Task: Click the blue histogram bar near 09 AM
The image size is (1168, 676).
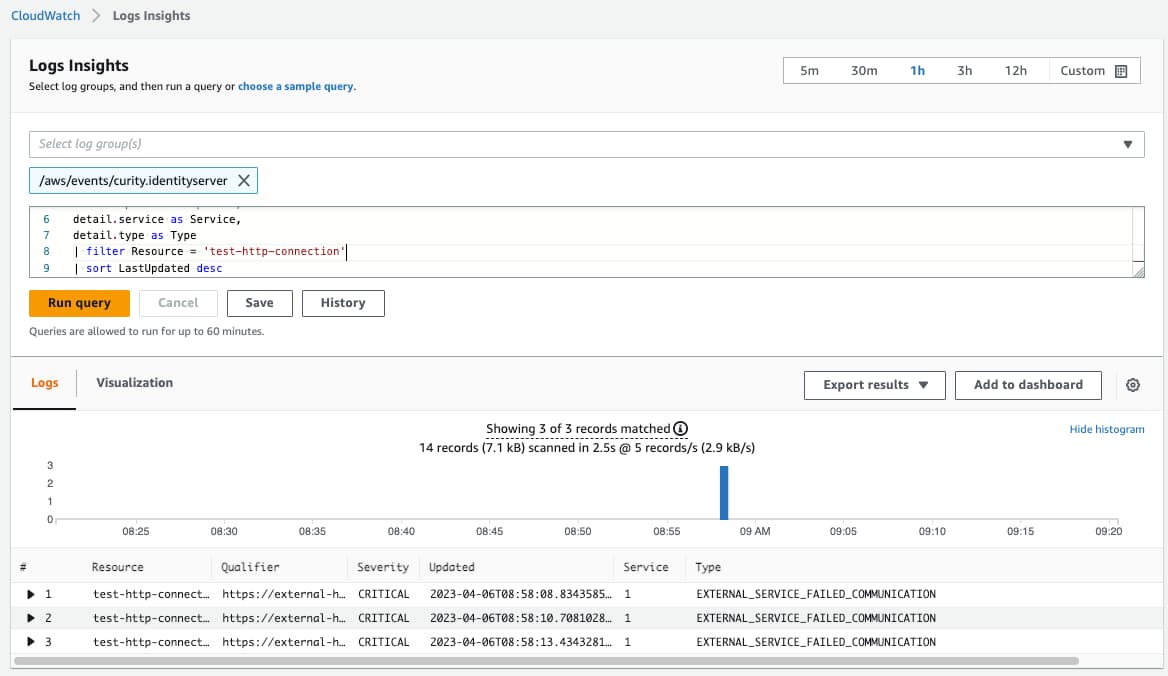Action: 723,492
